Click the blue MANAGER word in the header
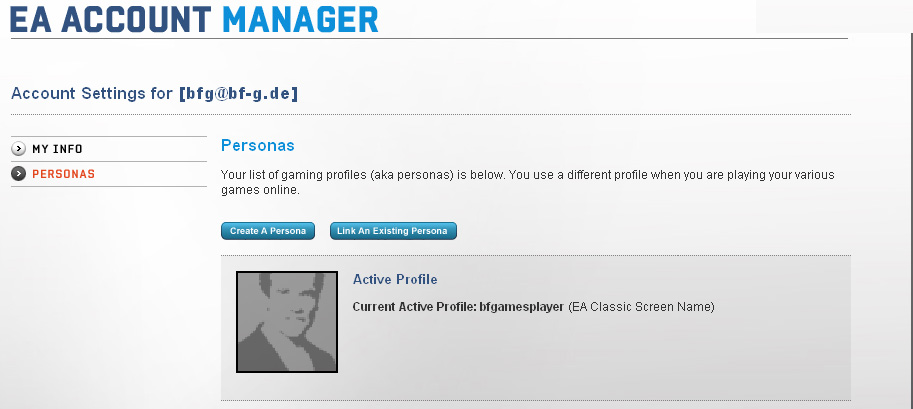Screen dimensions: 913x409 point(300,19)
